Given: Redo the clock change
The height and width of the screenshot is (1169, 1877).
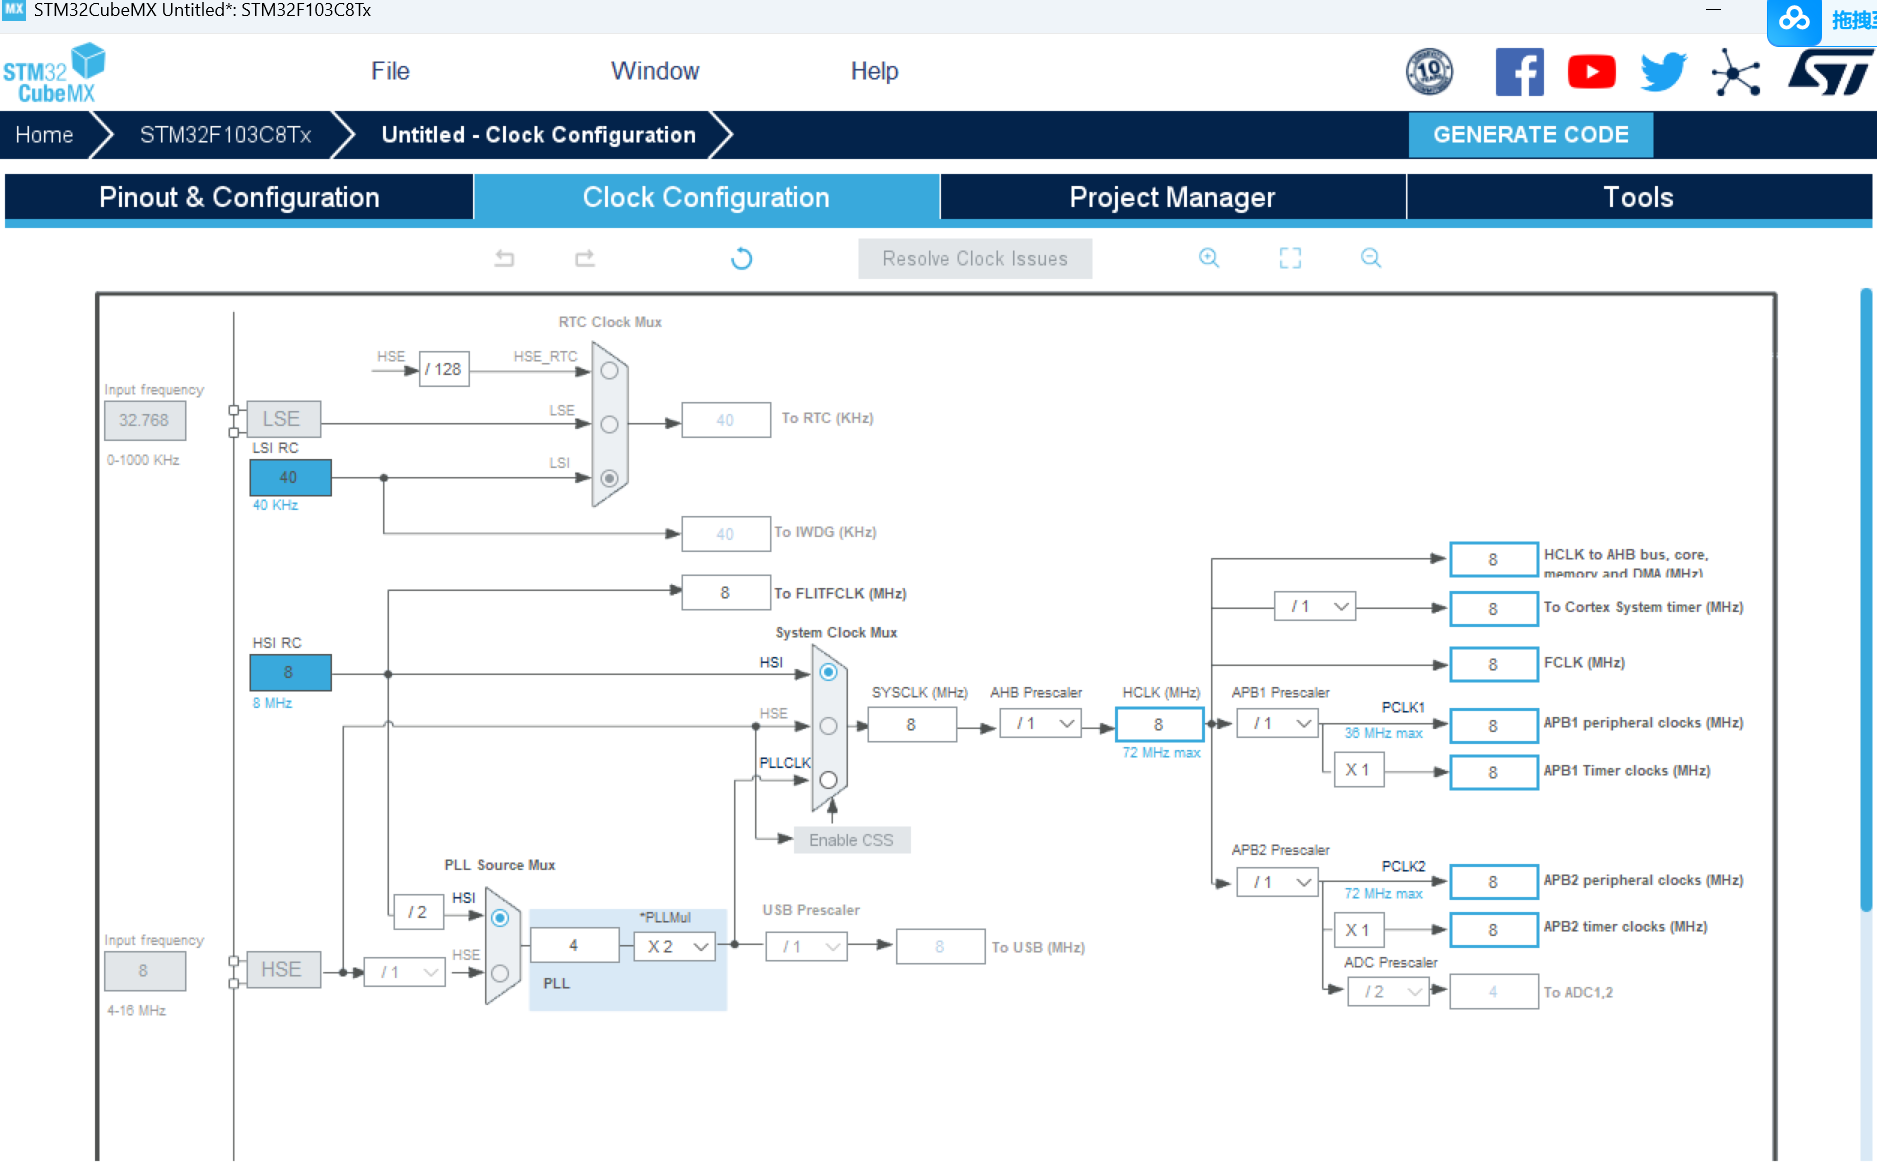Looking at the screenshot, I should pyautogui.click(x=585, y=259).
